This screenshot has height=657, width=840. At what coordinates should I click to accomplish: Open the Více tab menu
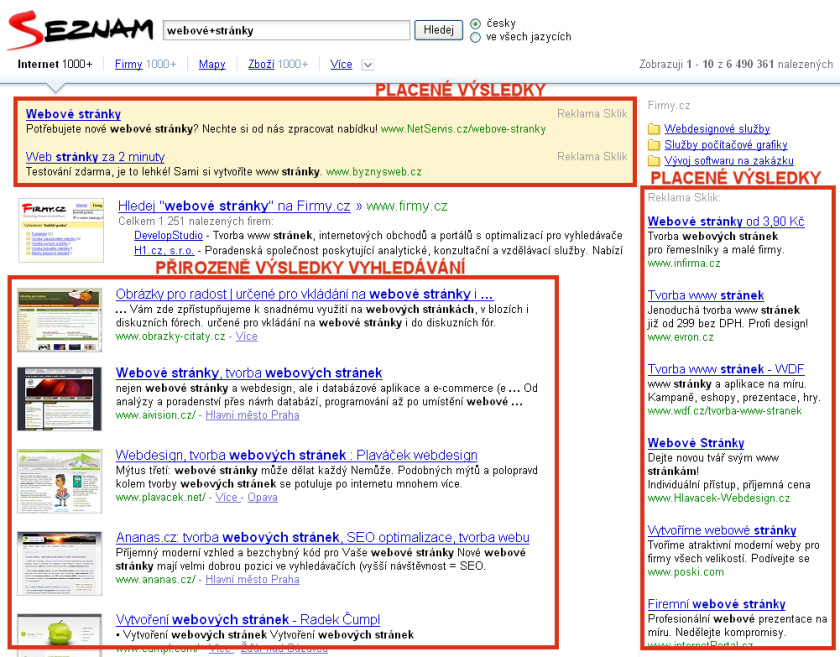(x=341, y=64)
